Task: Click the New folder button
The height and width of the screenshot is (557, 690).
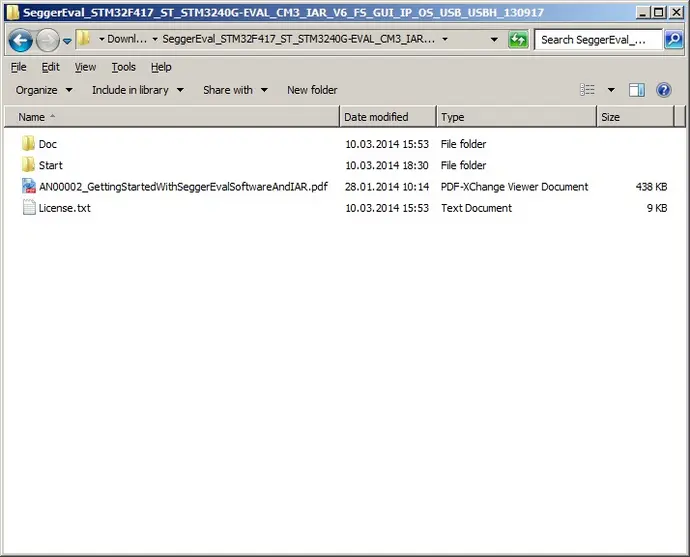Action: pos(312,90)
